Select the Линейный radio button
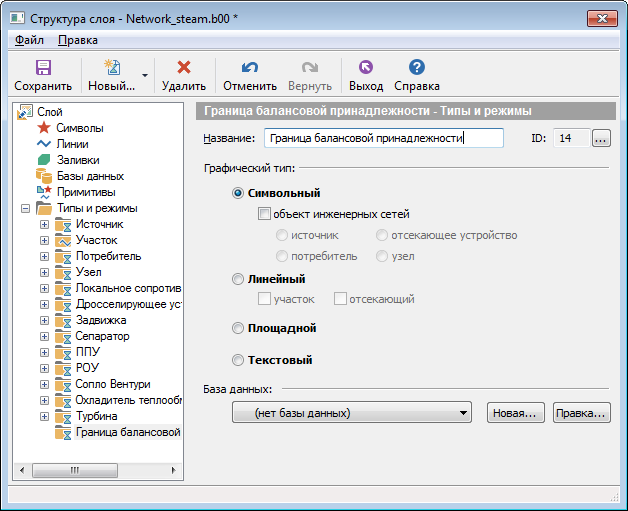The width and height of the screenshot is (628, 511). click(x=238, y=280)
